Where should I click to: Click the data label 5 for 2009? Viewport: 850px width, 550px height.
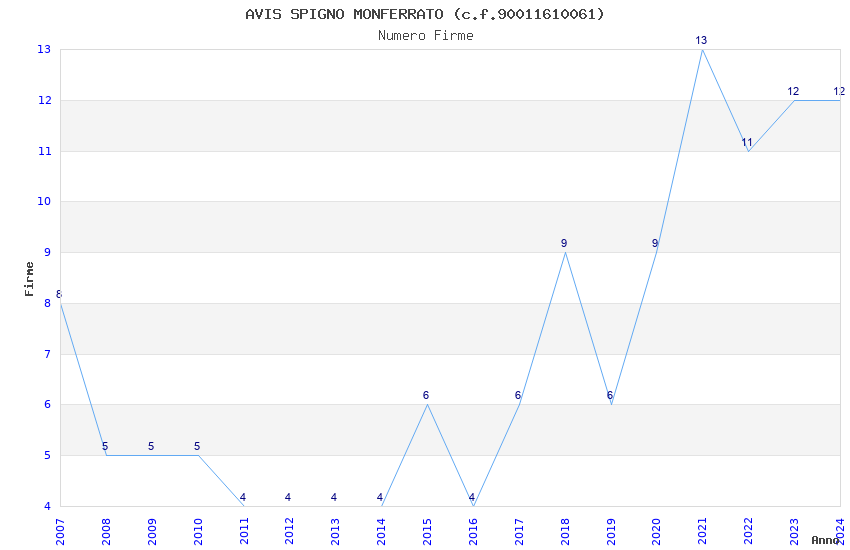pos(151,447)
